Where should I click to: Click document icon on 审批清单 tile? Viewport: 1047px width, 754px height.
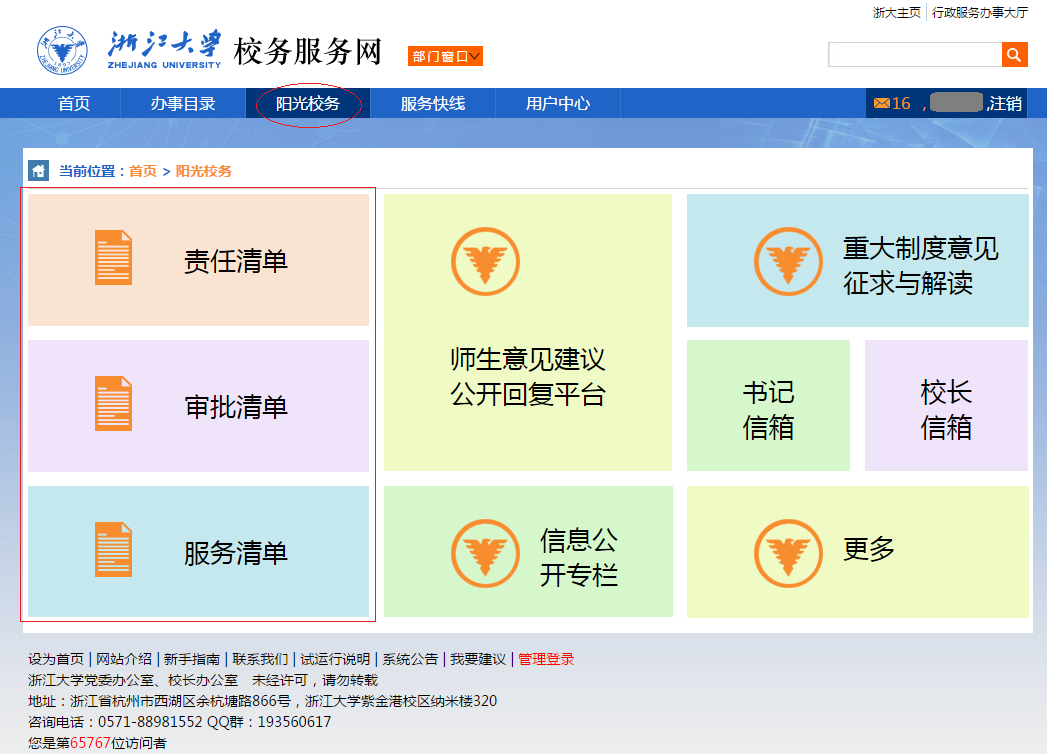pyautogui.click(x=113, y=404)
